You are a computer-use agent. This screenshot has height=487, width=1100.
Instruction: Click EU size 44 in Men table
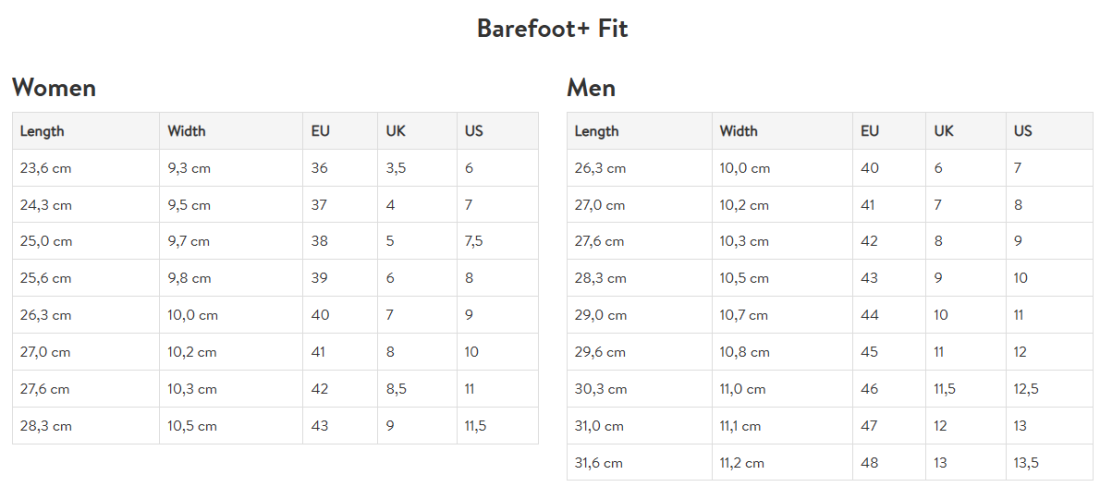(870, 315)
